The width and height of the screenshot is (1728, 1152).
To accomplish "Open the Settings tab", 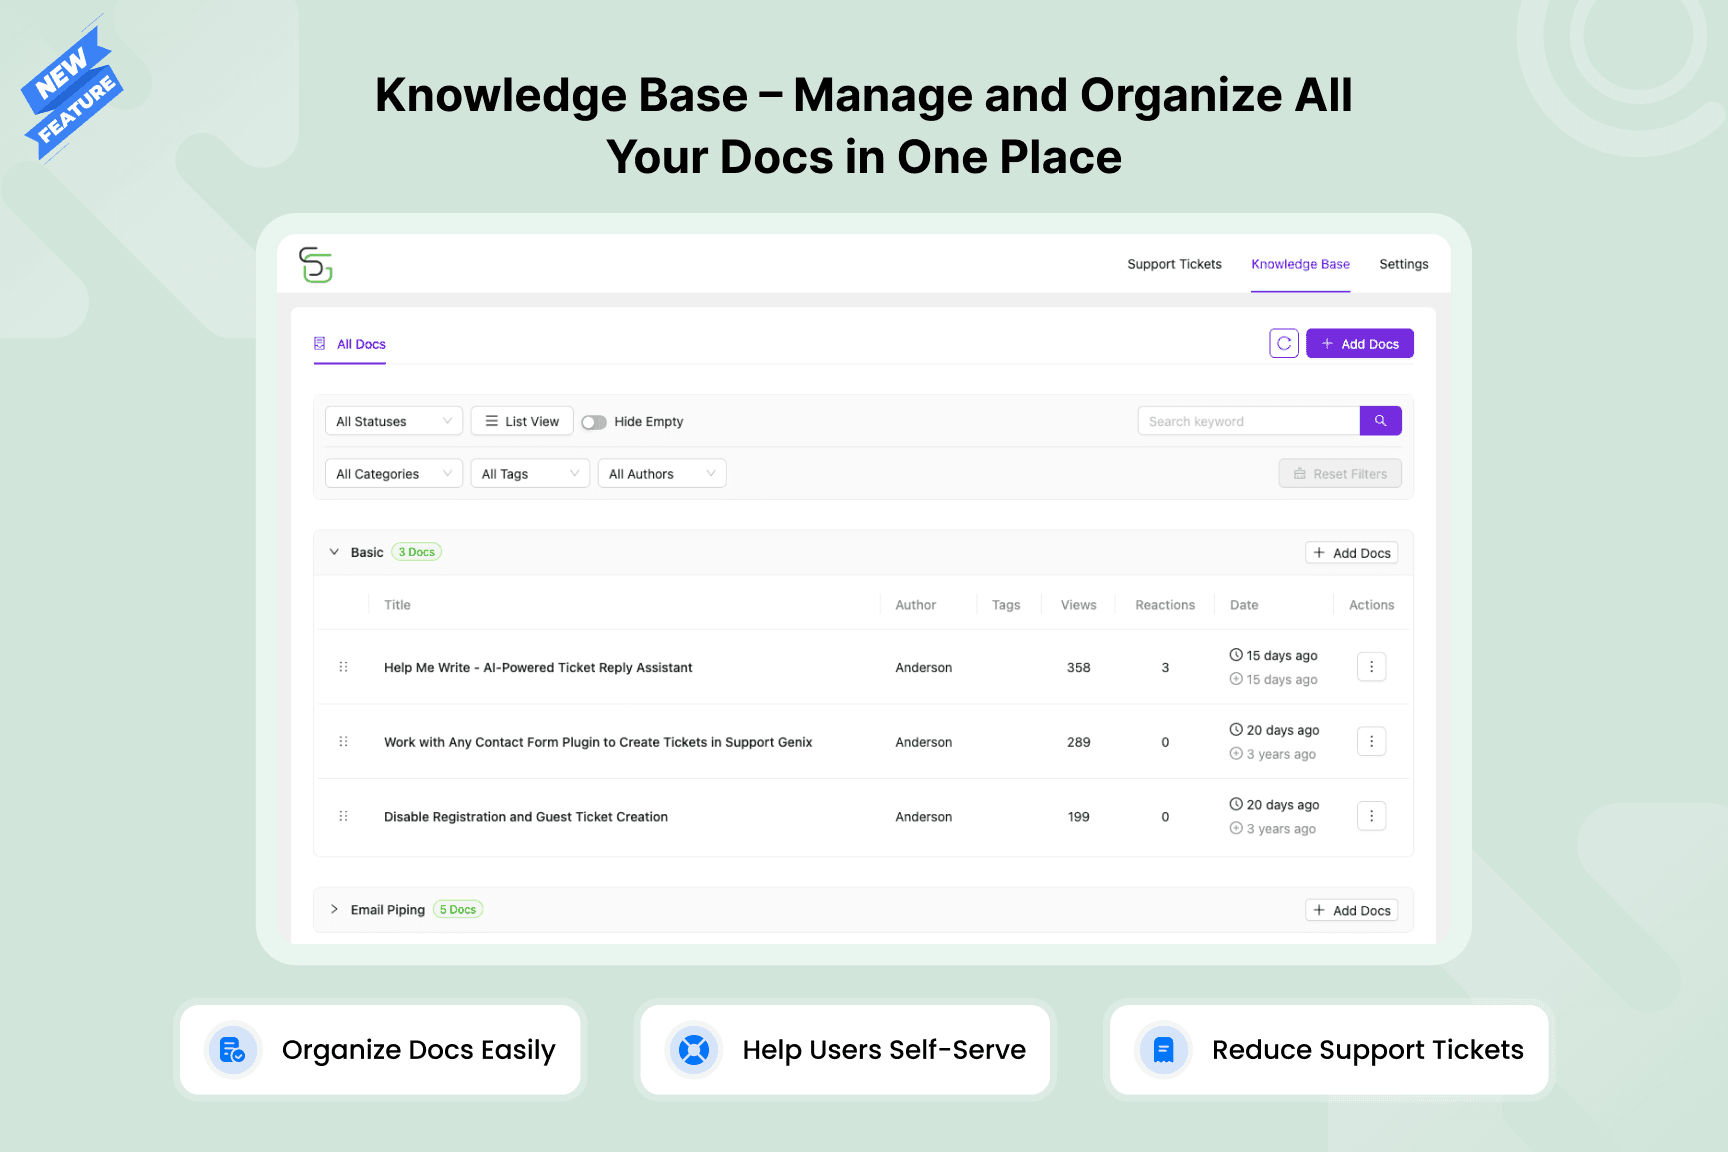I will [x=1403, y=264].
